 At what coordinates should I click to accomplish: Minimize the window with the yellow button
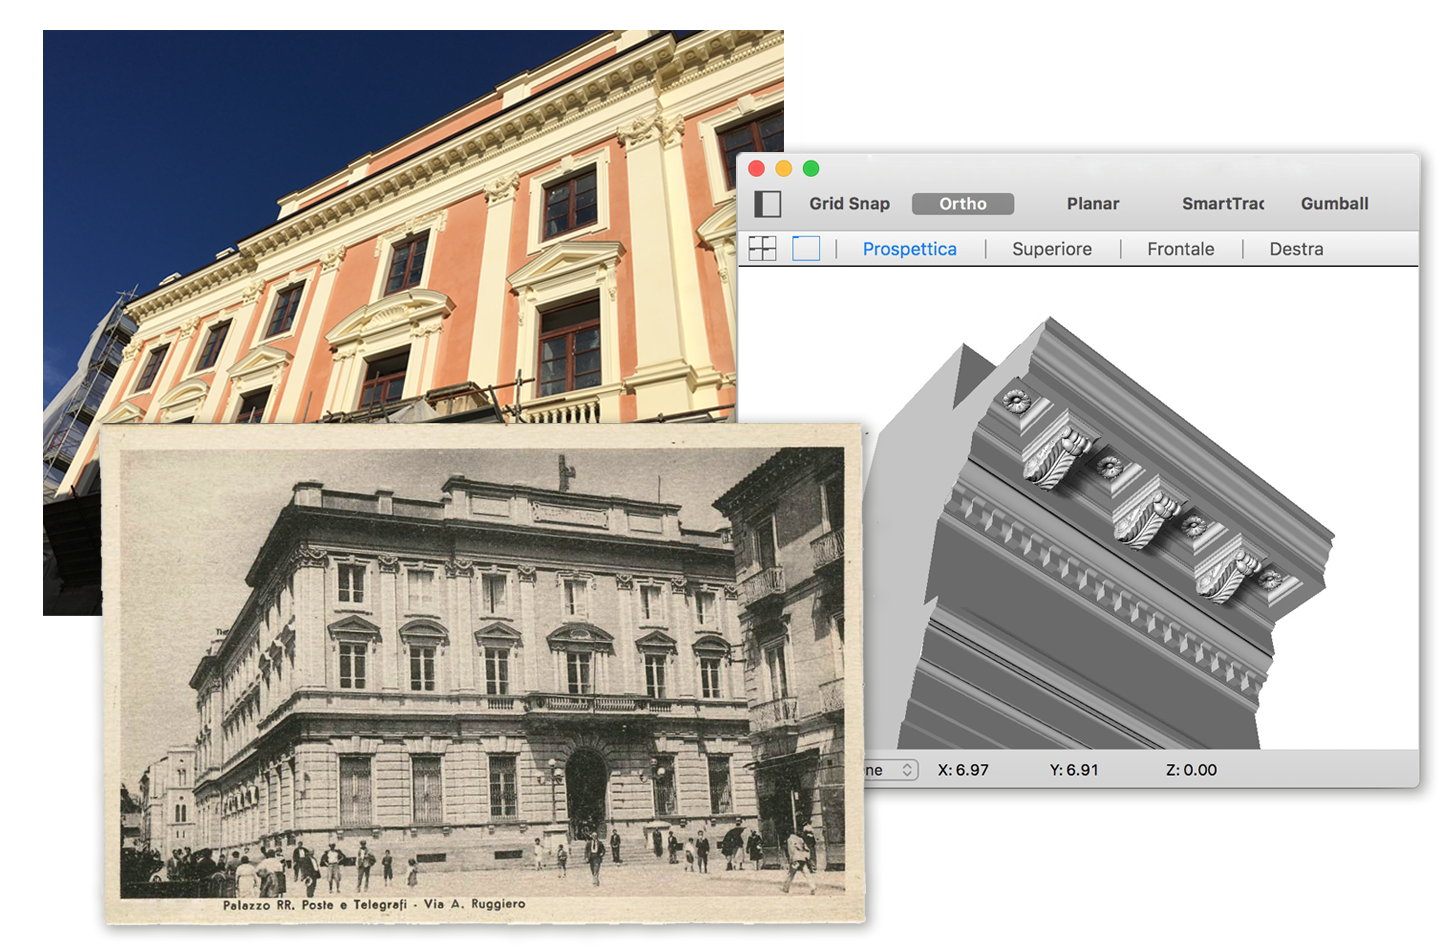(x=784, y=169)
